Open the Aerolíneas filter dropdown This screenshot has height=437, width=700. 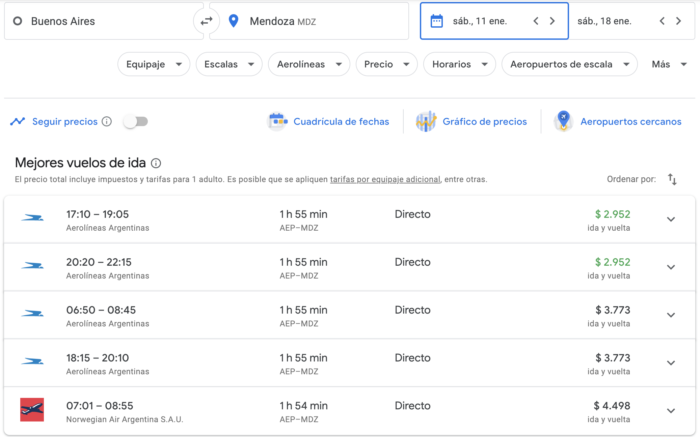tap(308, 64)
